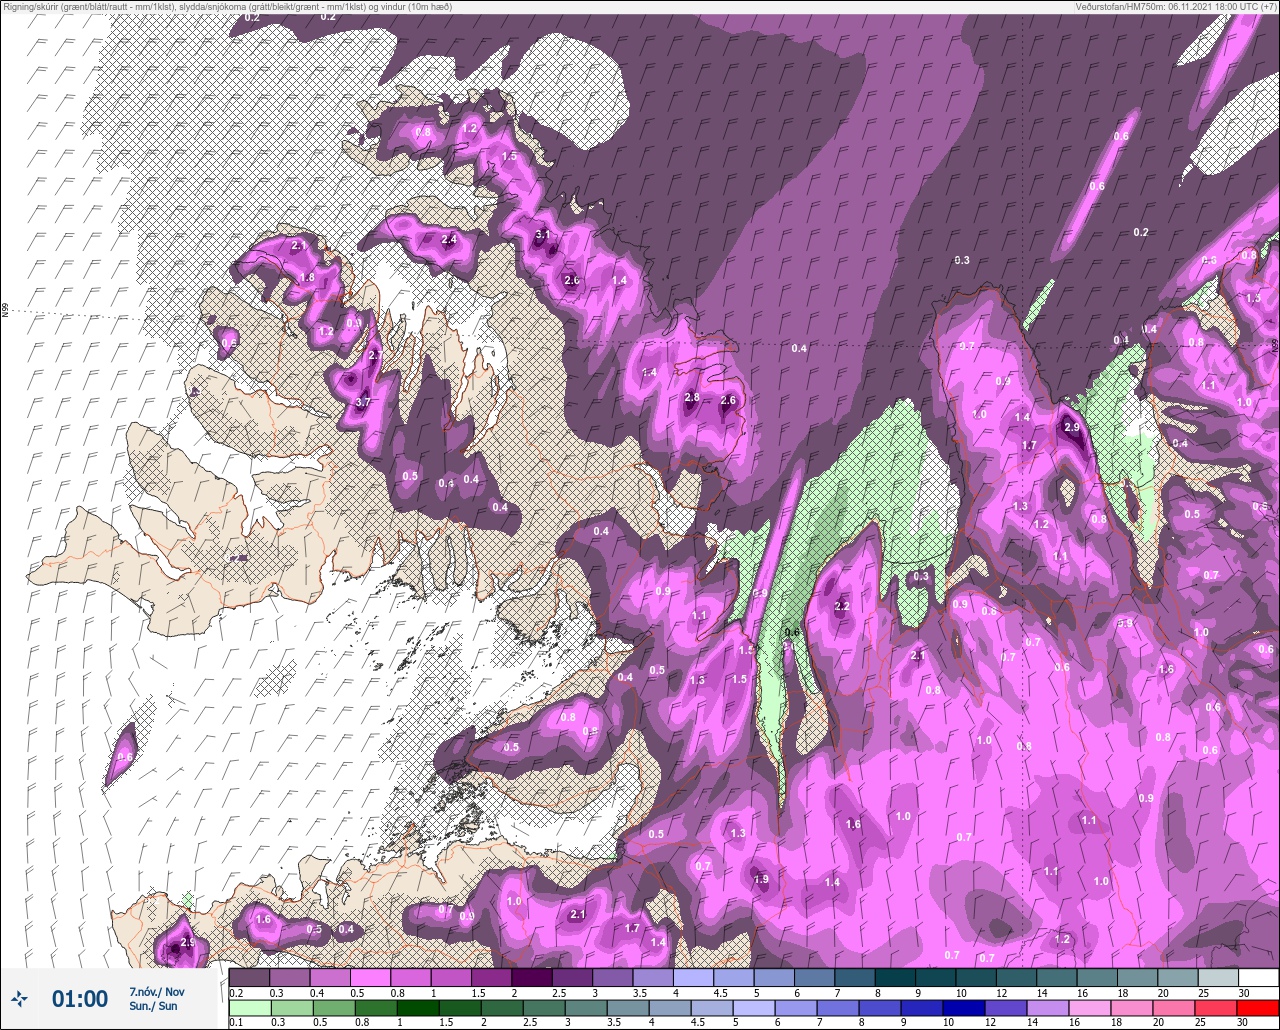The width and height of the screenshot is (1280, 1030).
Task: Click the 01:00 forecast time label
Action: pyautogui.click(x=80, y=999)
